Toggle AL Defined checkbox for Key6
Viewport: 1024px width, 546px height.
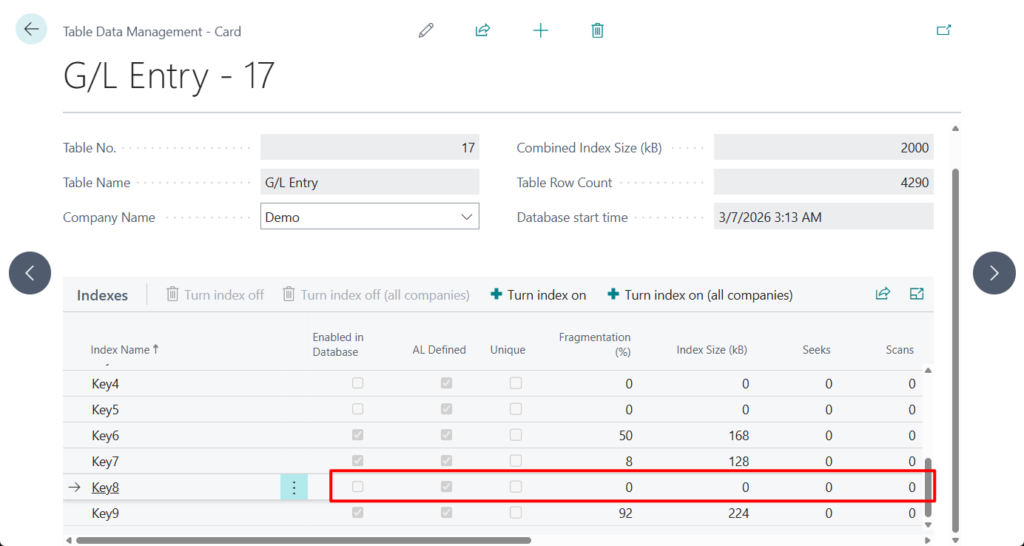[446, 435]
